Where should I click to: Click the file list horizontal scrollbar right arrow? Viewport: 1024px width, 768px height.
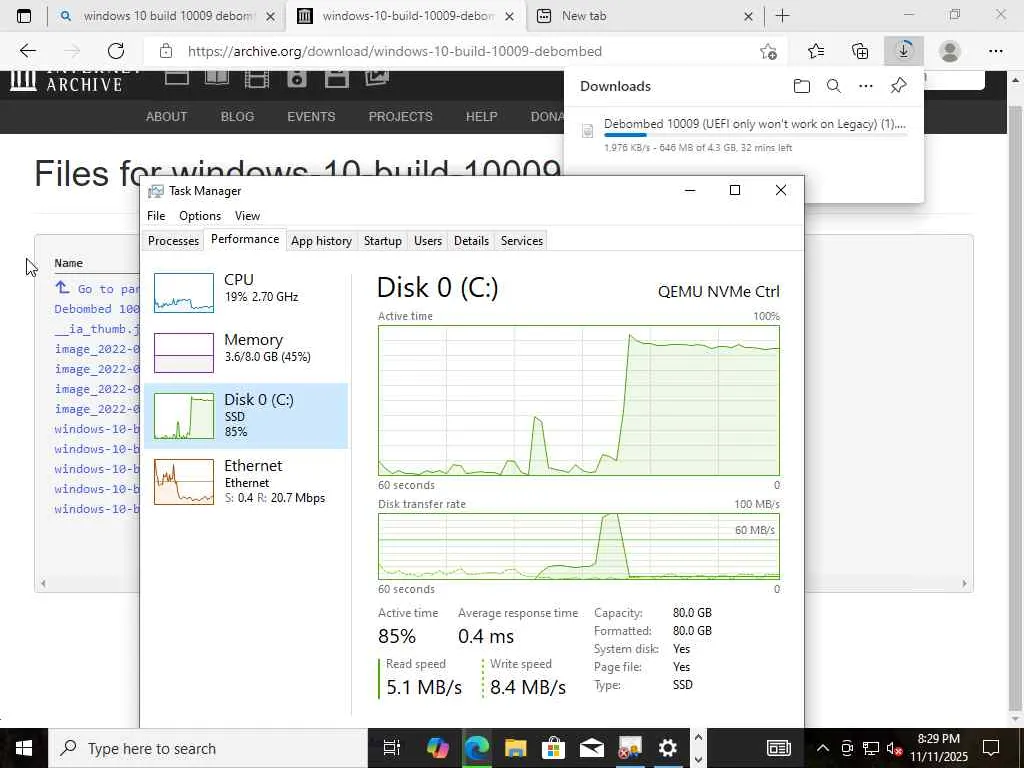964,583
